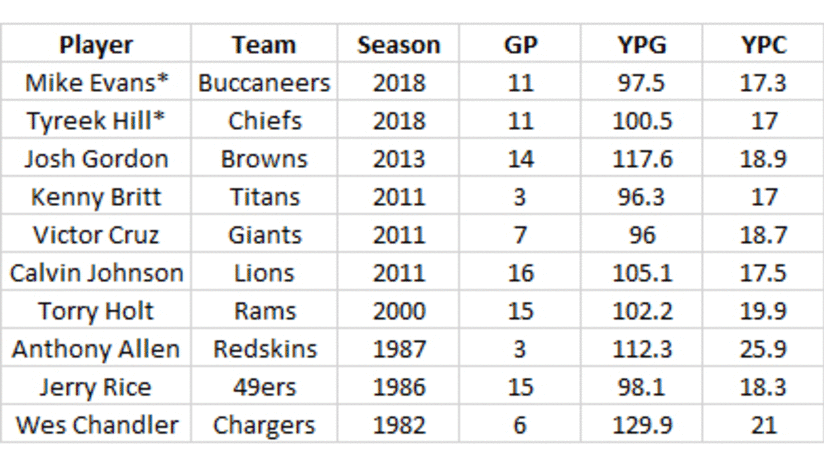Click the Kenny Britt player cell
Screen dimensions: 824x464
[x=96, y=197]
